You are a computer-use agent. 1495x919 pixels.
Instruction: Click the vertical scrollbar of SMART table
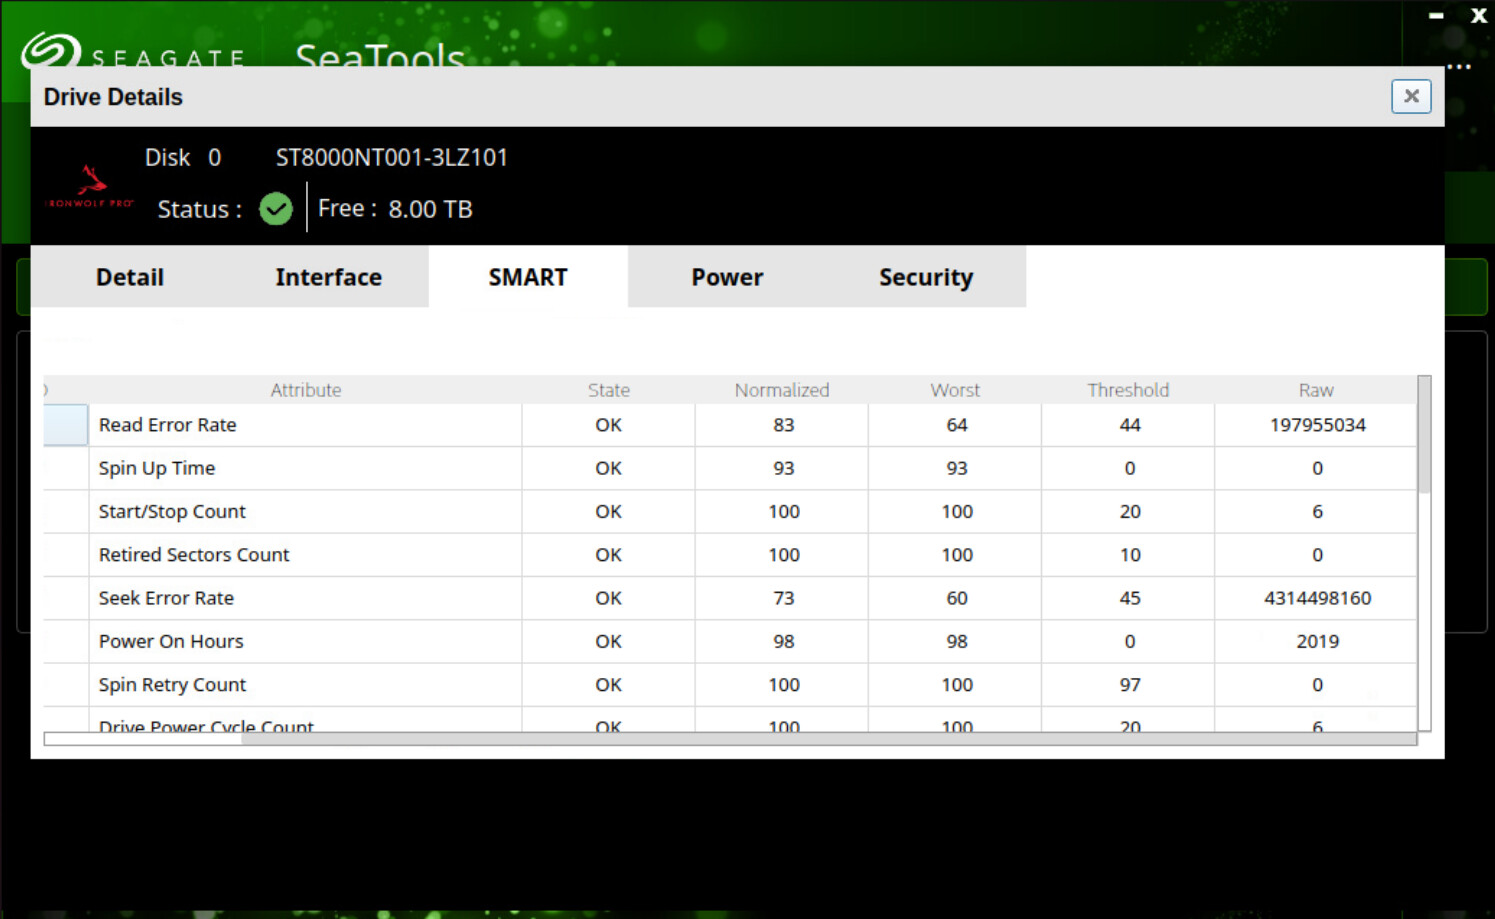tap(1424, 436)
